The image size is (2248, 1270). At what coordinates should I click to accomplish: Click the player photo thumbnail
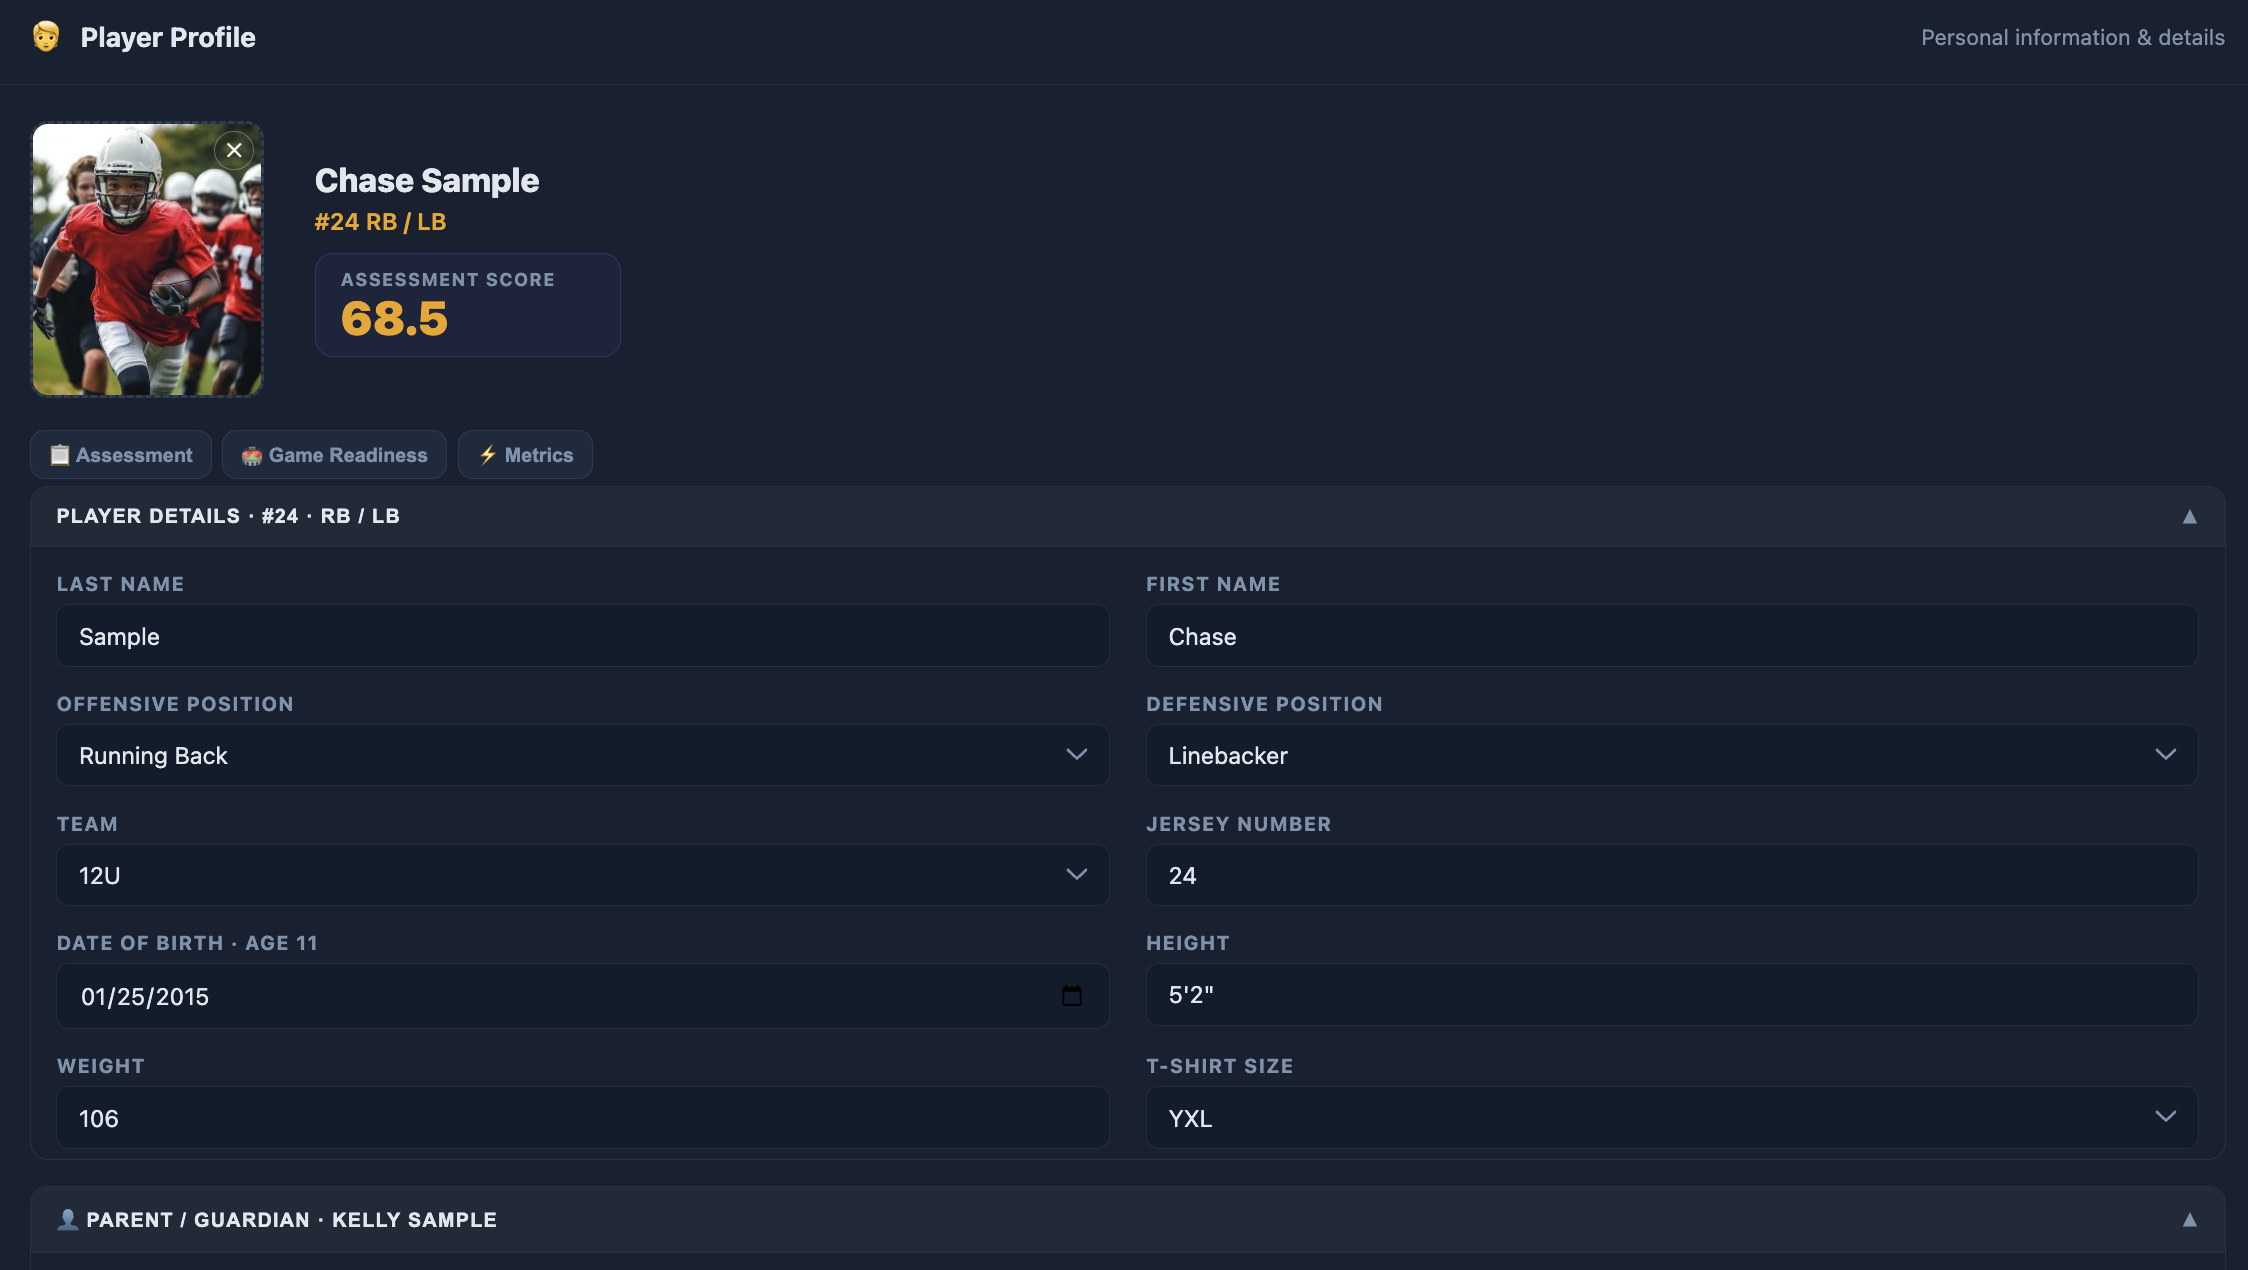tap(147, 259)
